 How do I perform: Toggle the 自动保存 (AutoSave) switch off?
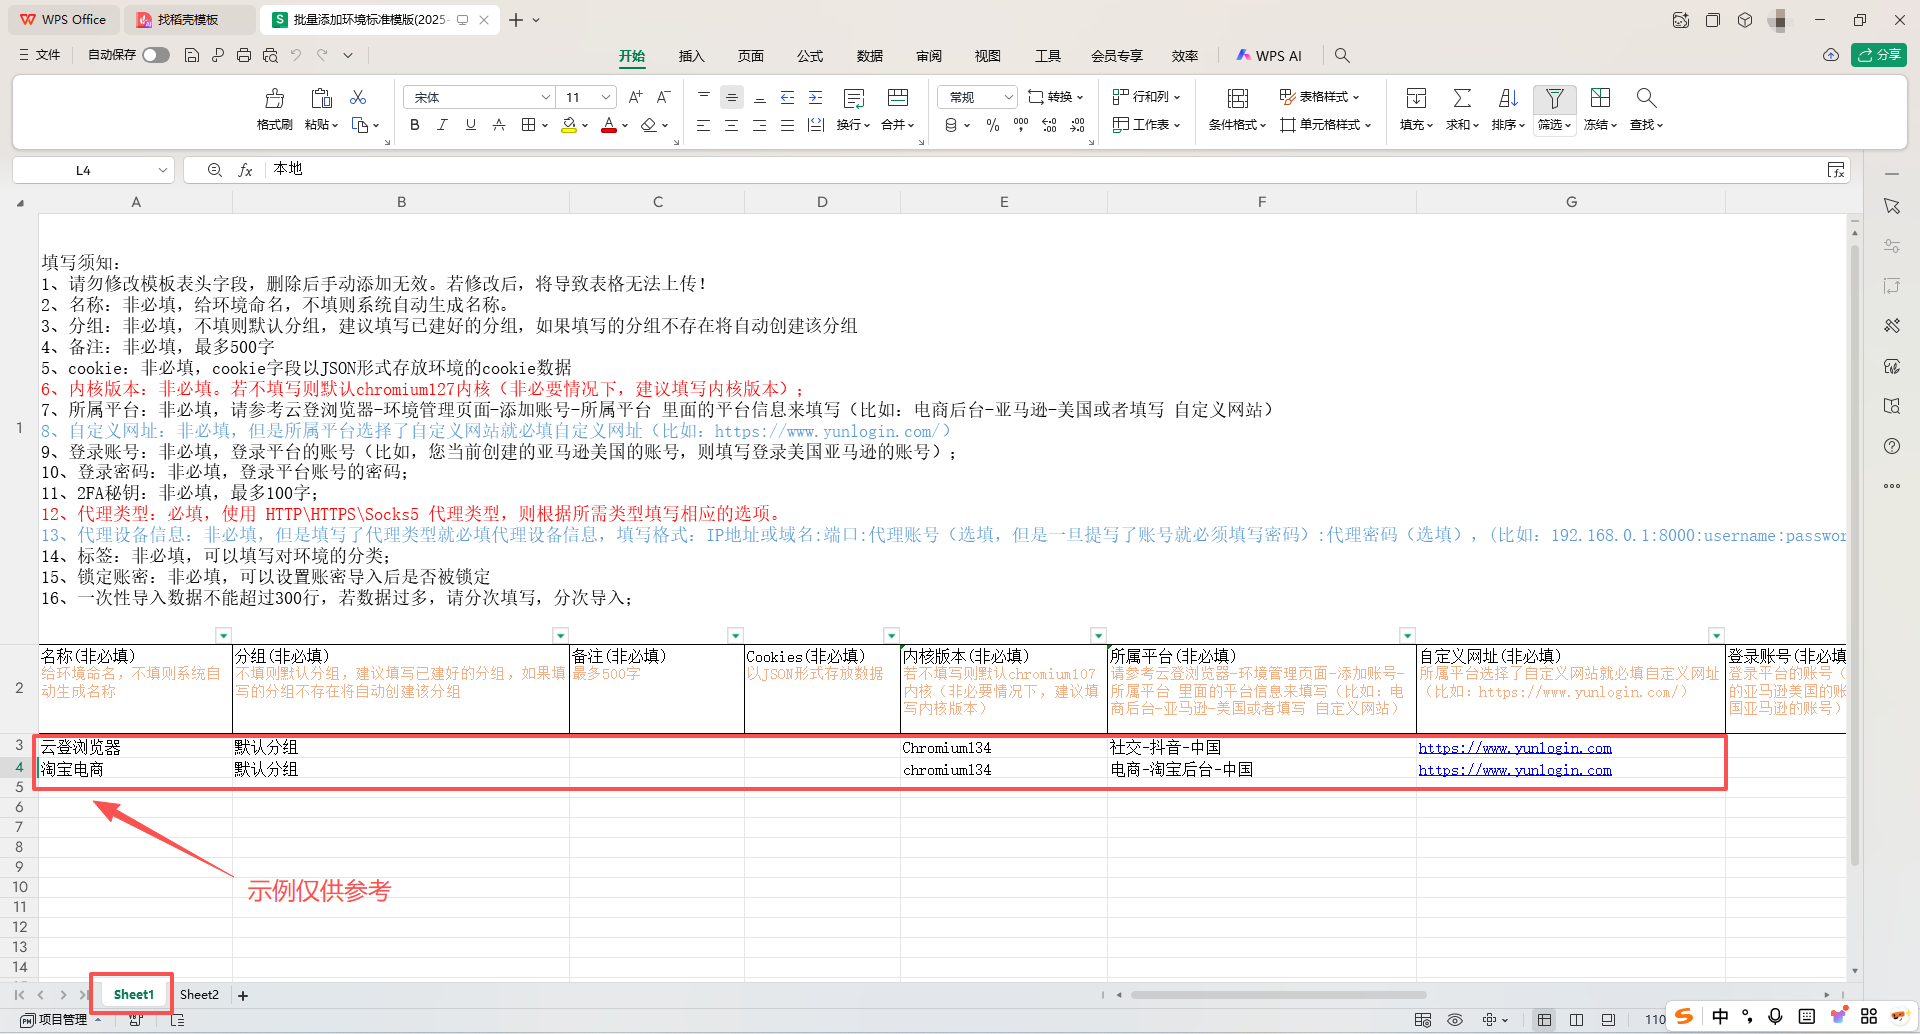pos(155,55)
